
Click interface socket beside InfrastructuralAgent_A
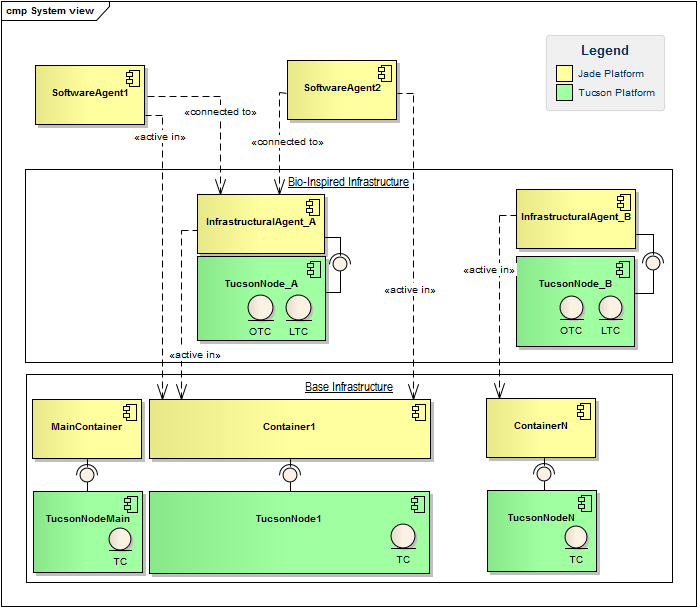coord(340,264)
